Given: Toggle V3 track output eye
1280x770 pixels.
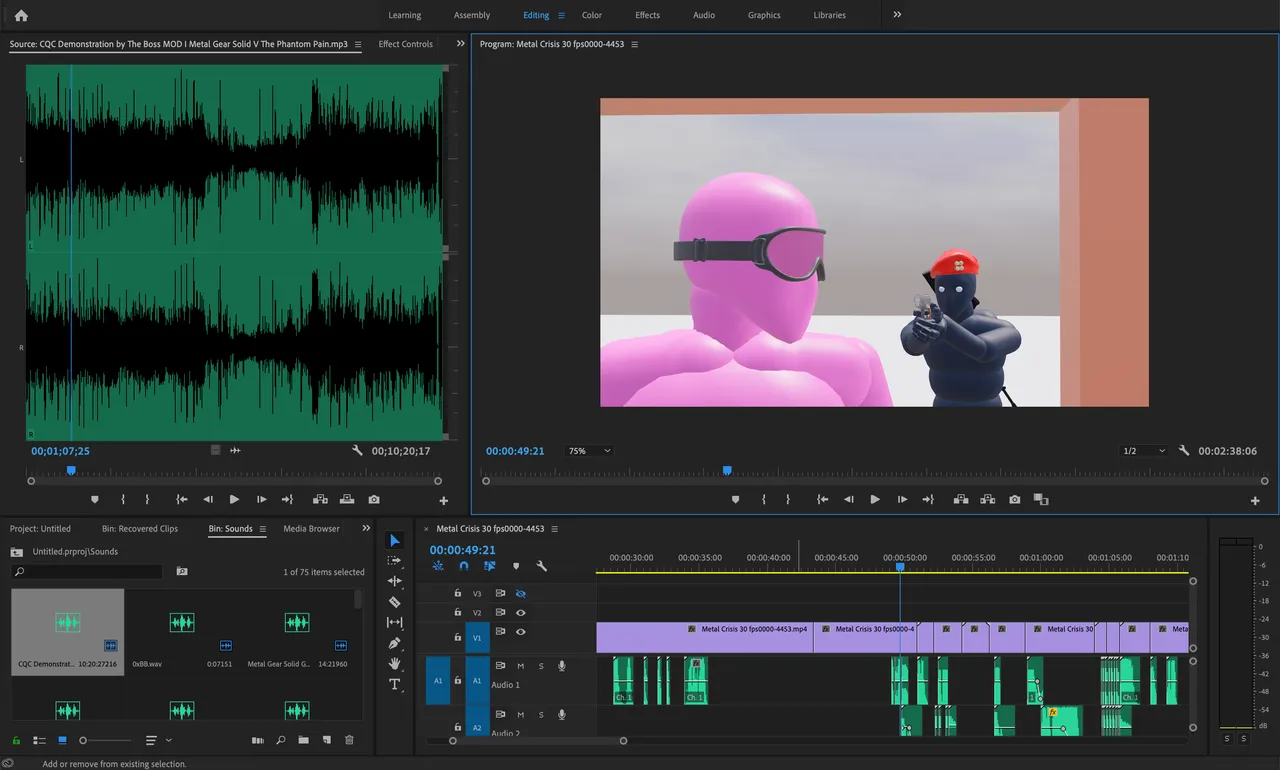Looking at the screenshot, I should coord(520,593).
